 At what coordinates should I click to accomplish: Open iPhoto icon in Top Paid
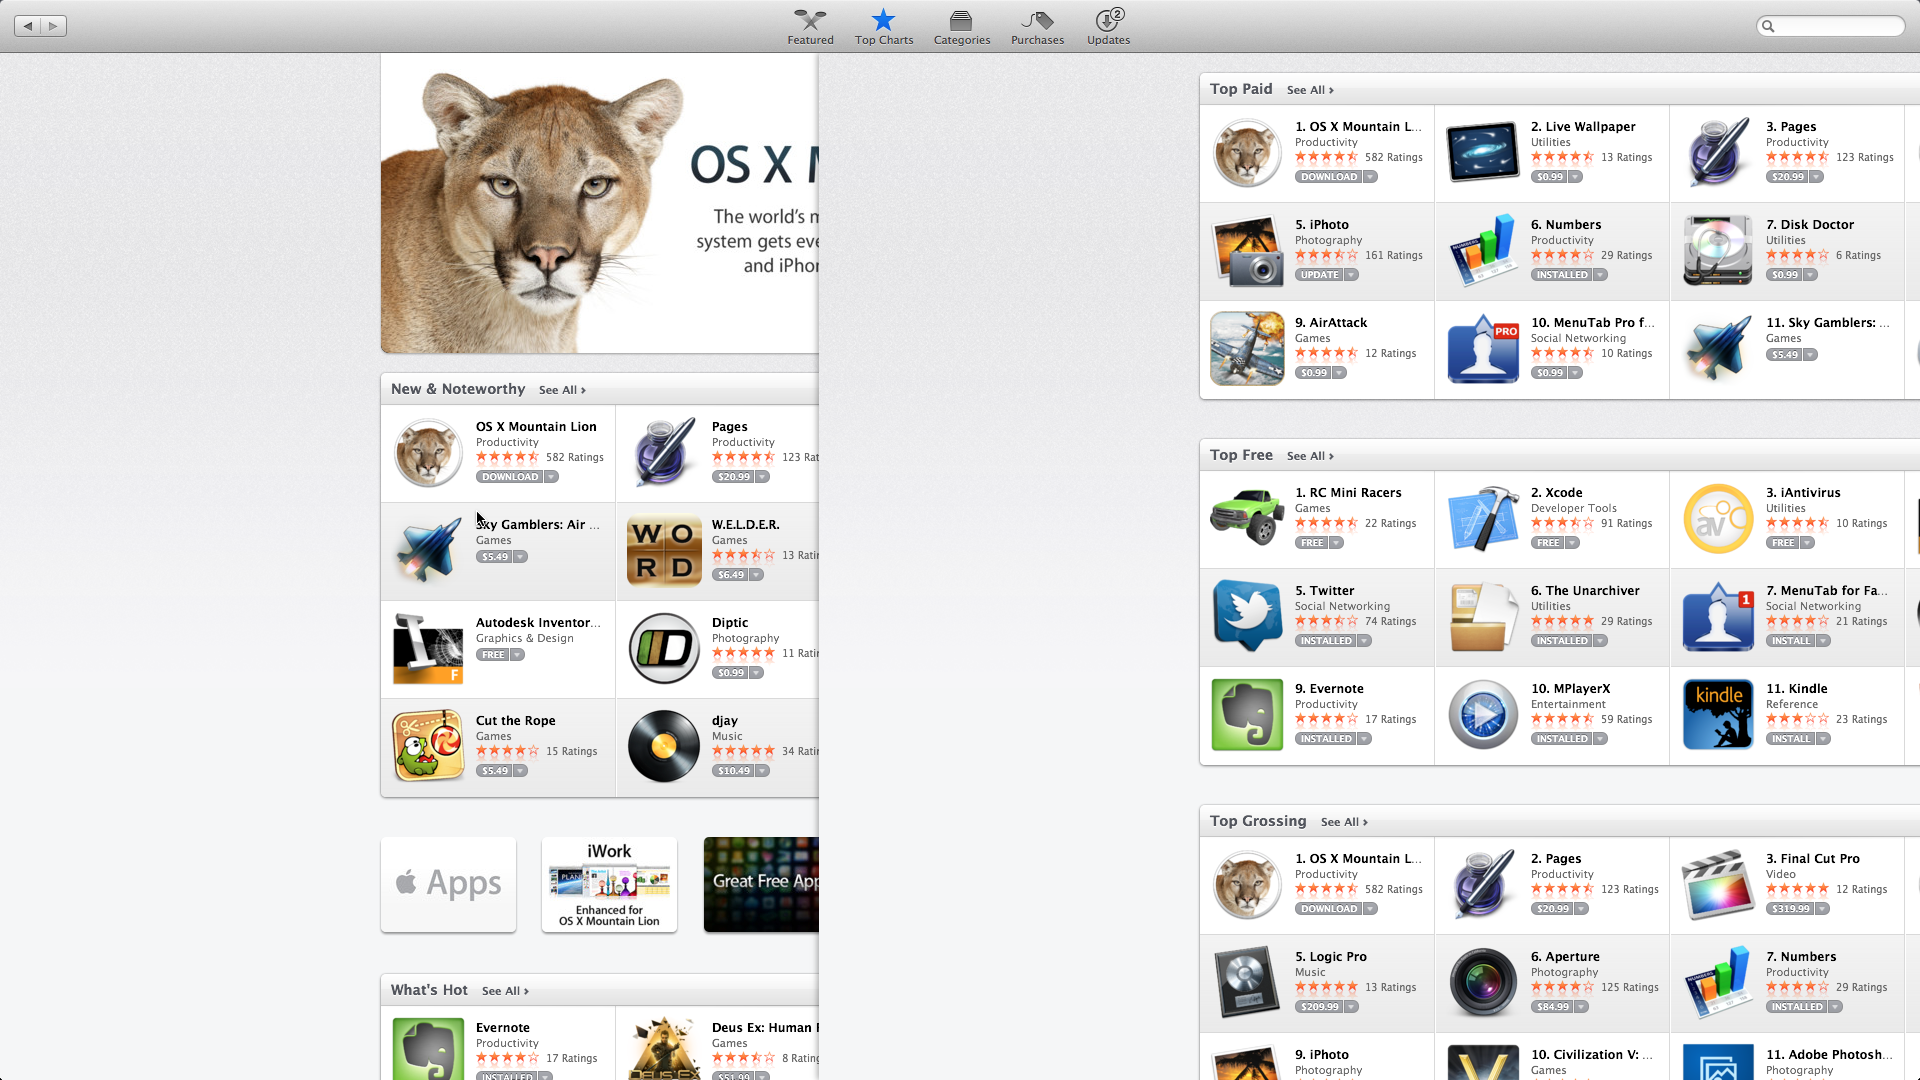1247,251
